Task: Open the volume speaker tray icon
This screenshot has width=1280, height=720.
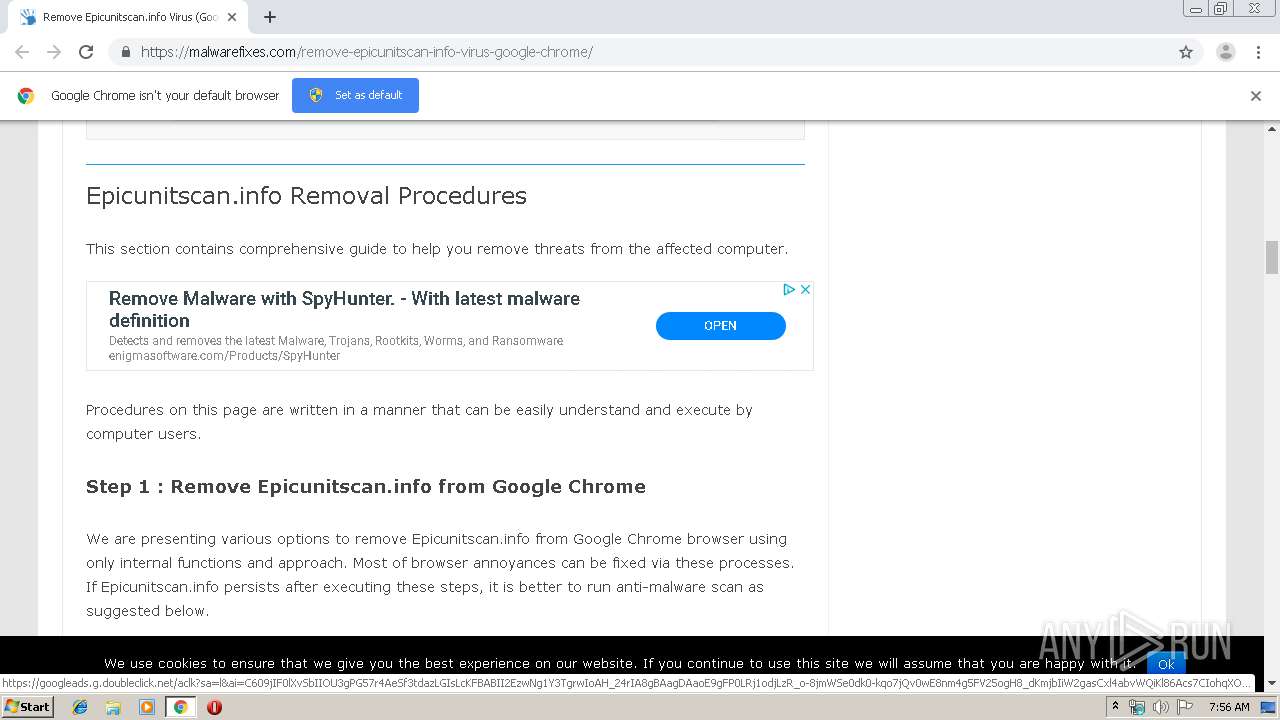Action: point(1160,707)
